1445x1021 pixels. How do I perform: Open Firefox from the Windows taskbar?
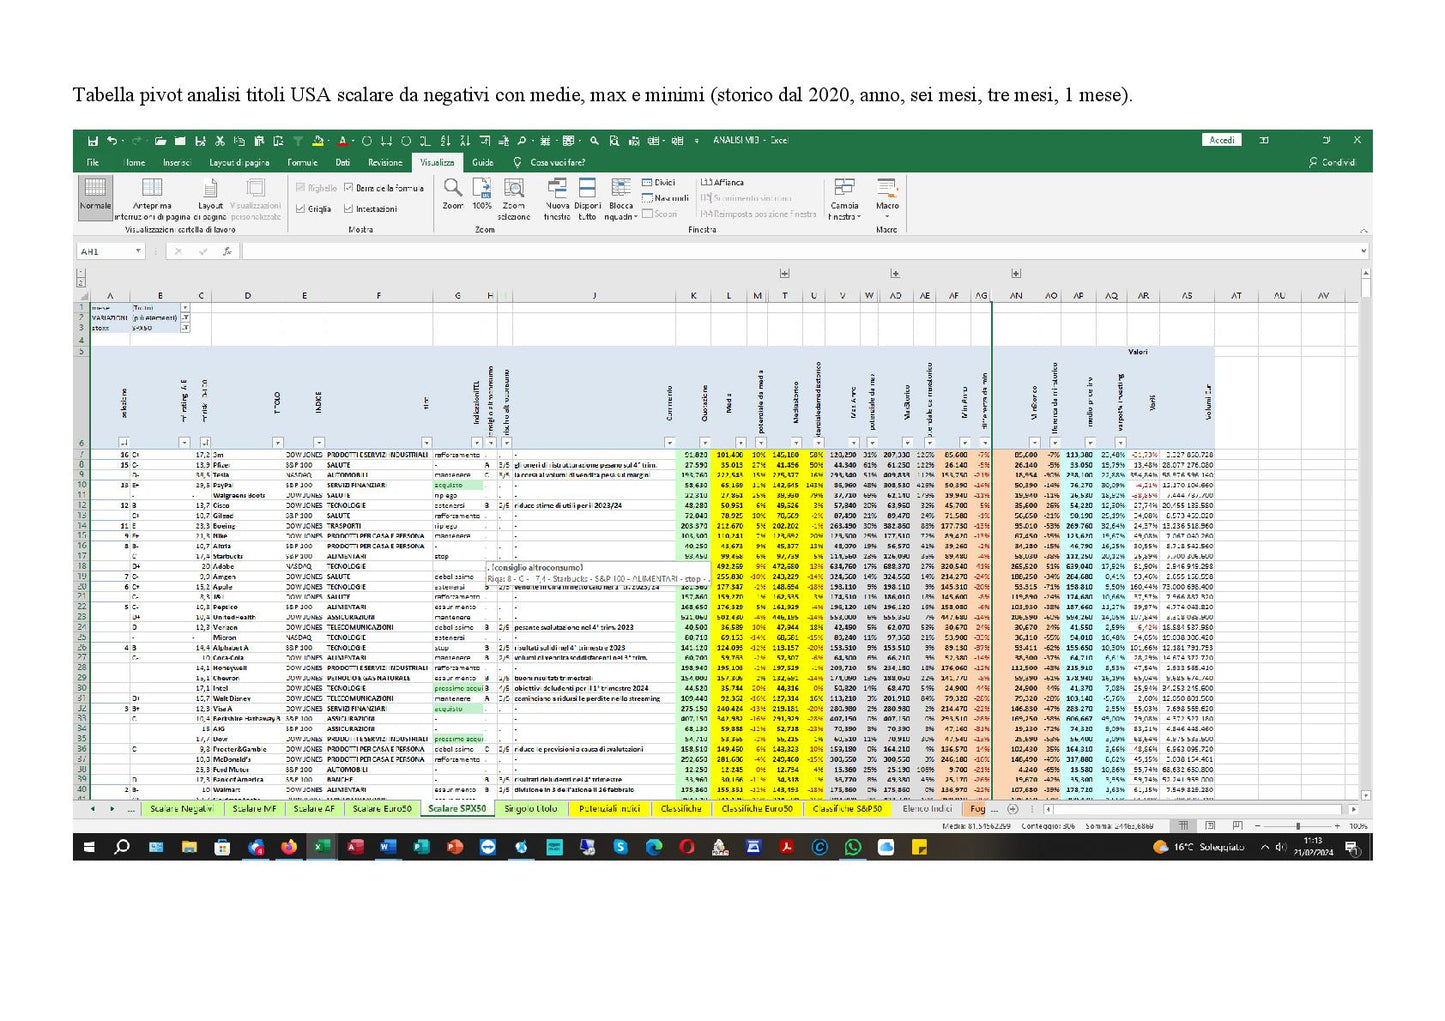coord(289,847)
